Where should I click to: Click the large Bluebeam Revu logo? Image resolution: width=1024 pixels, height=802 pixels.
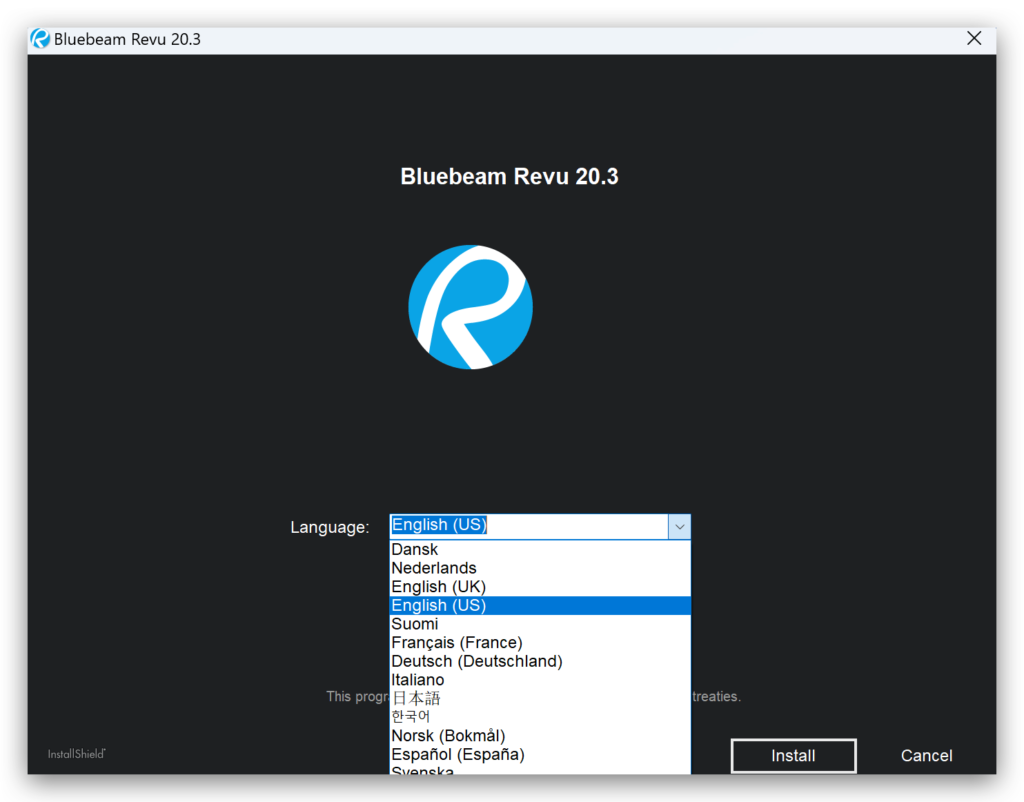click(470, 307)
